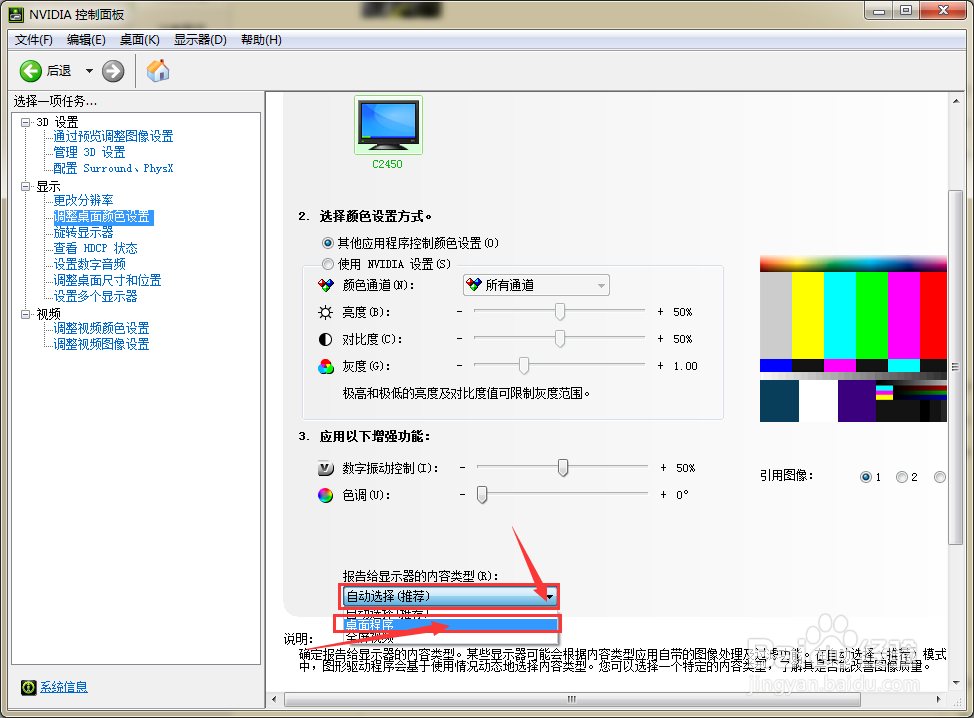Open the 文件(F) menu

(34, 40)
